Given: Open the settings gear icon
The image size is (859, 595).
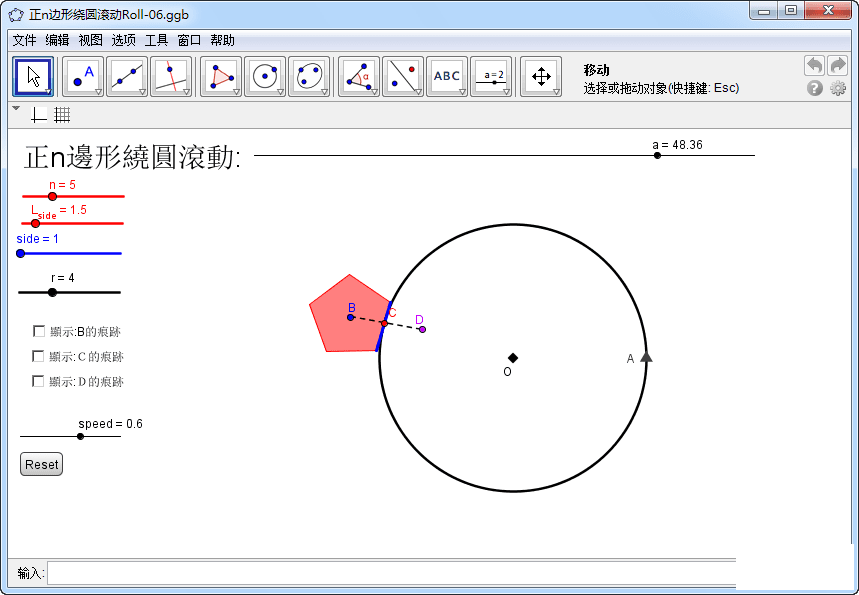Looking at the screenshot, I should (x=838, y=88).
